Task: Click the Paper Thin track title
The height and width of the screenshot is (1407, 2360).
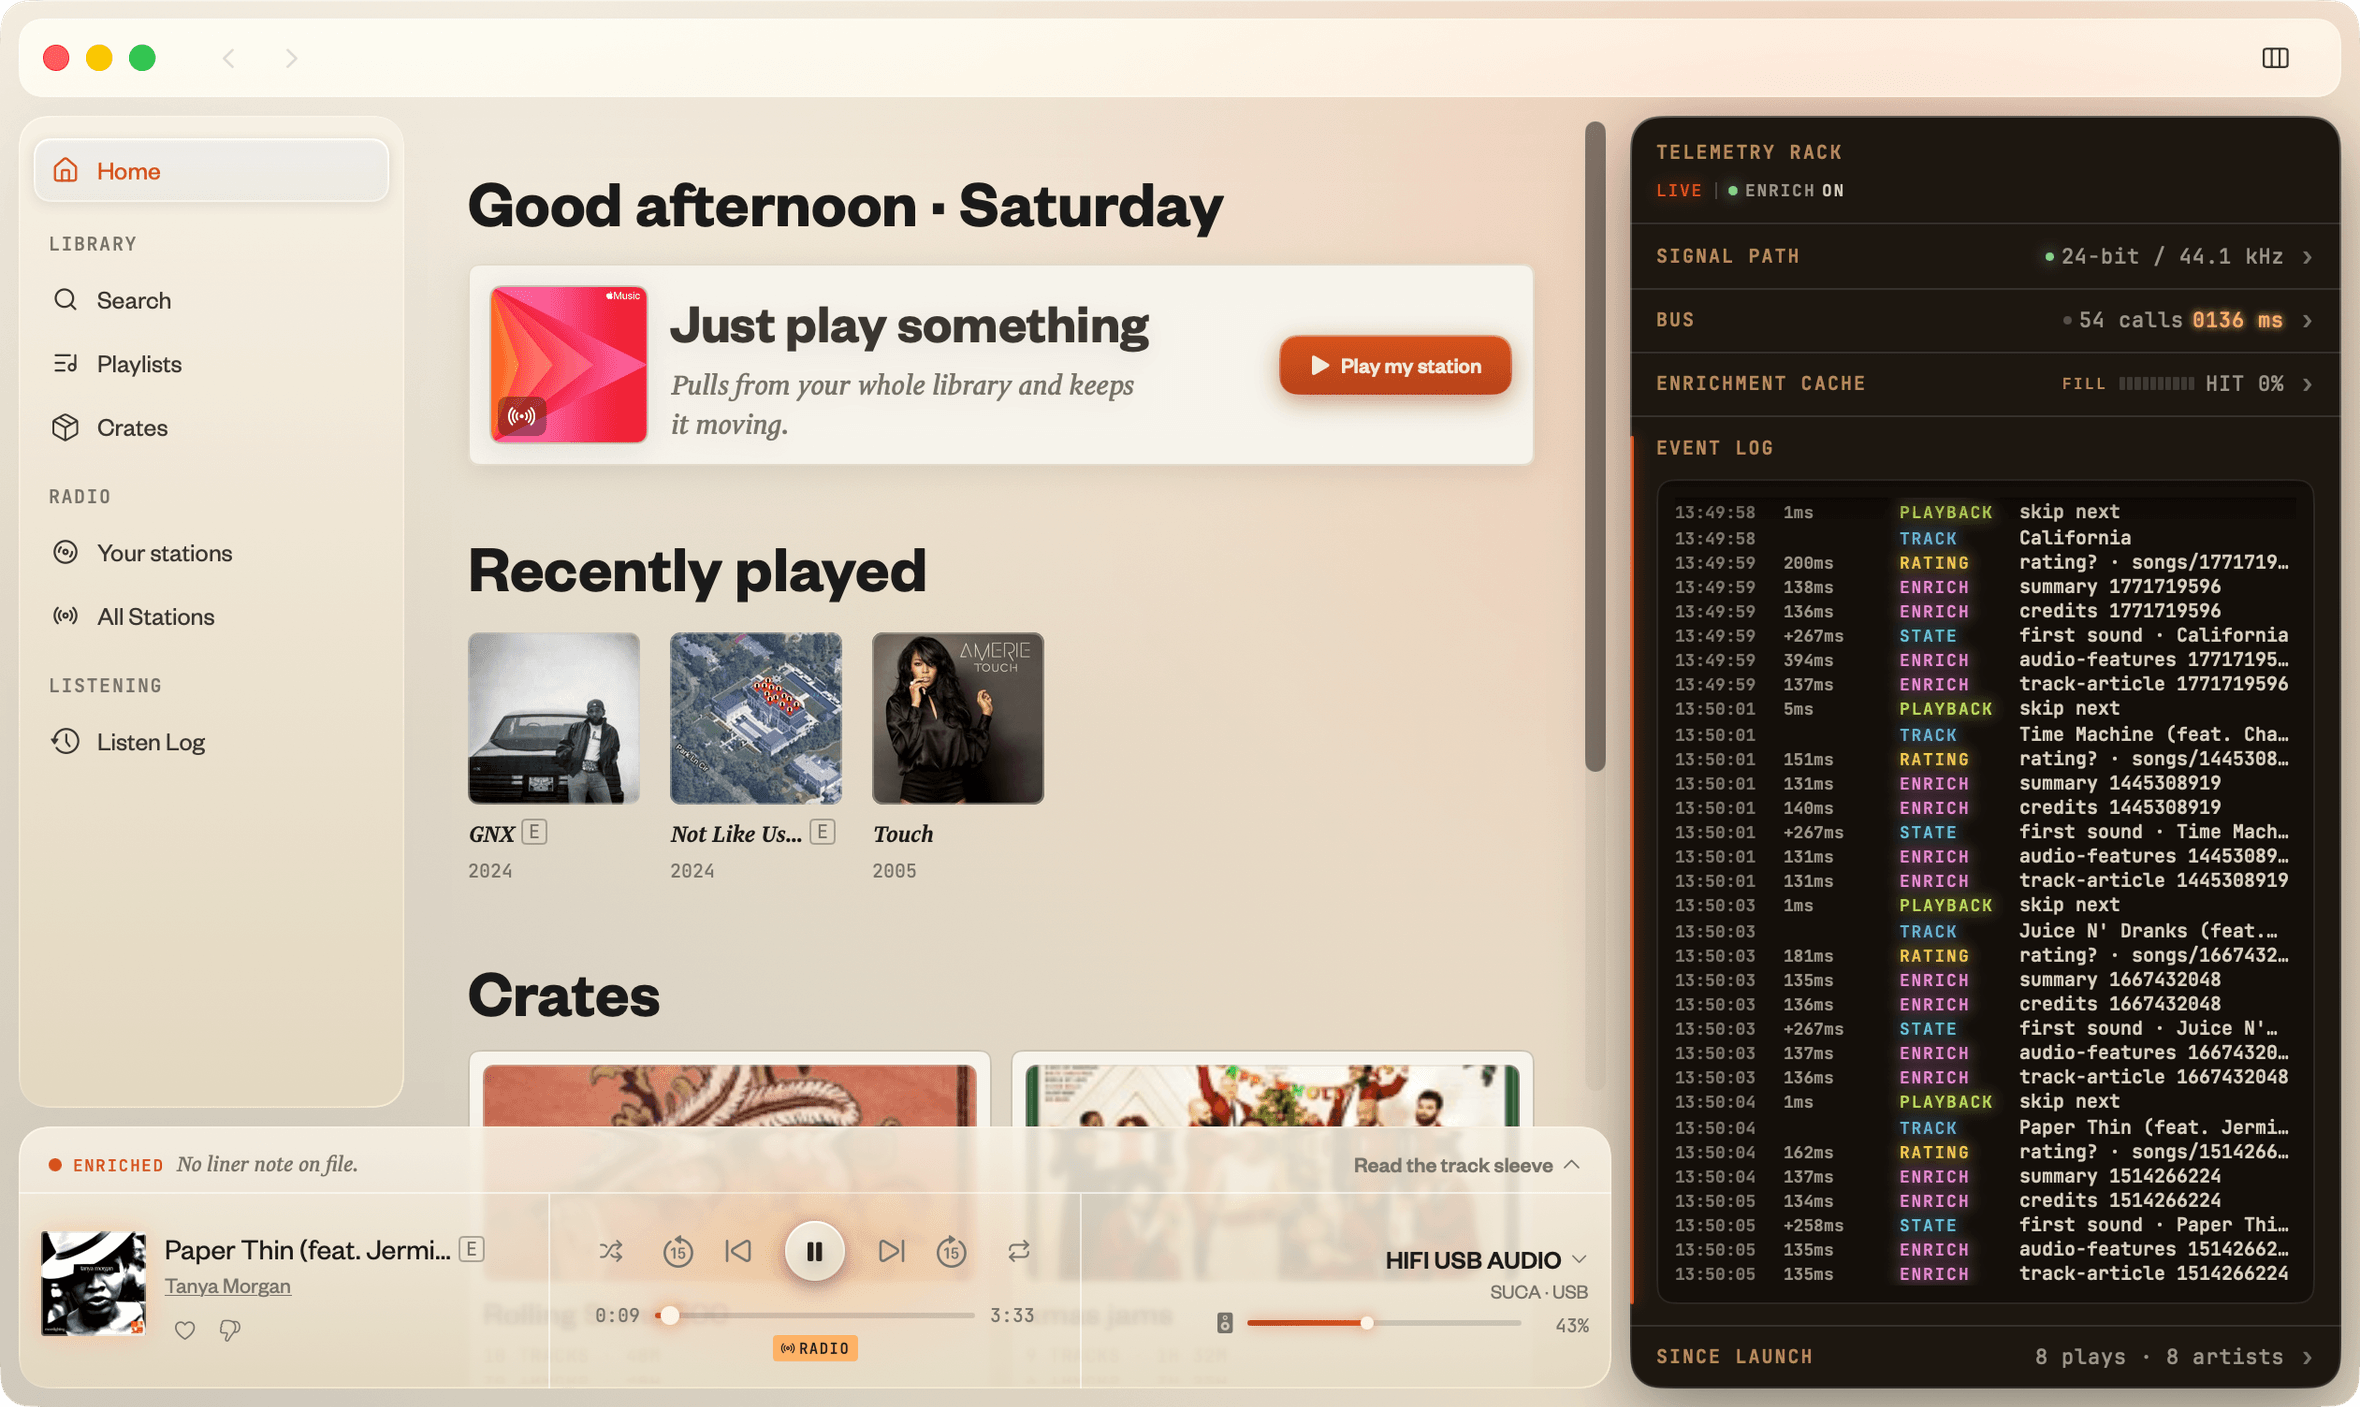Action: pyautogui.click(x=307, y=1250)
